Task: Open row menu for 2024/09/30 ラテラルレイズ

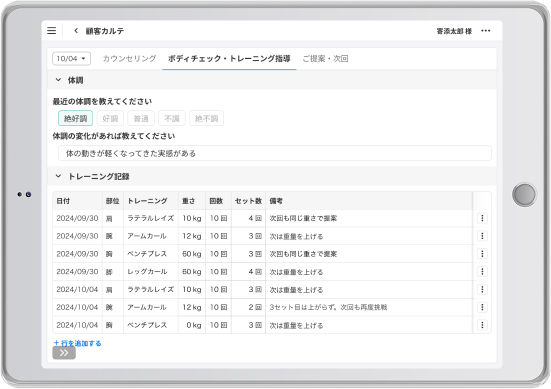Action: [482, 218]
